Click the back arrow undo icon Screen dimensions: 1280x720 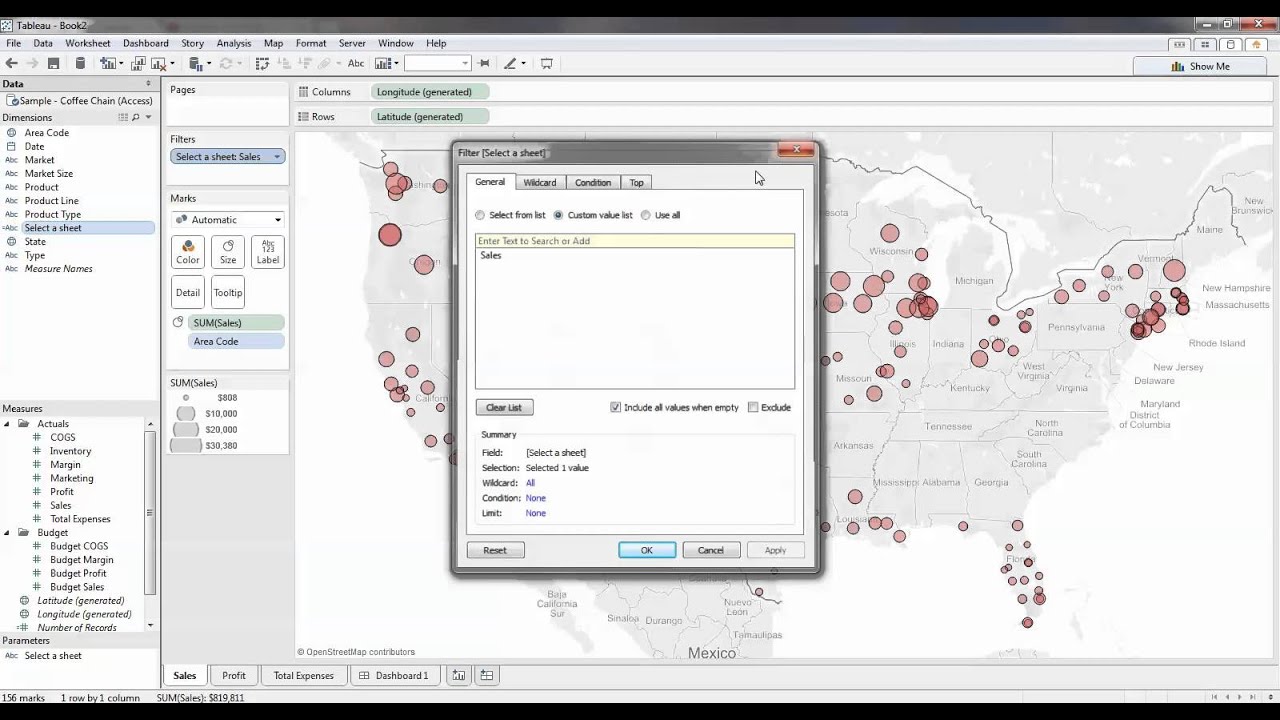click(x=11, y=63)
